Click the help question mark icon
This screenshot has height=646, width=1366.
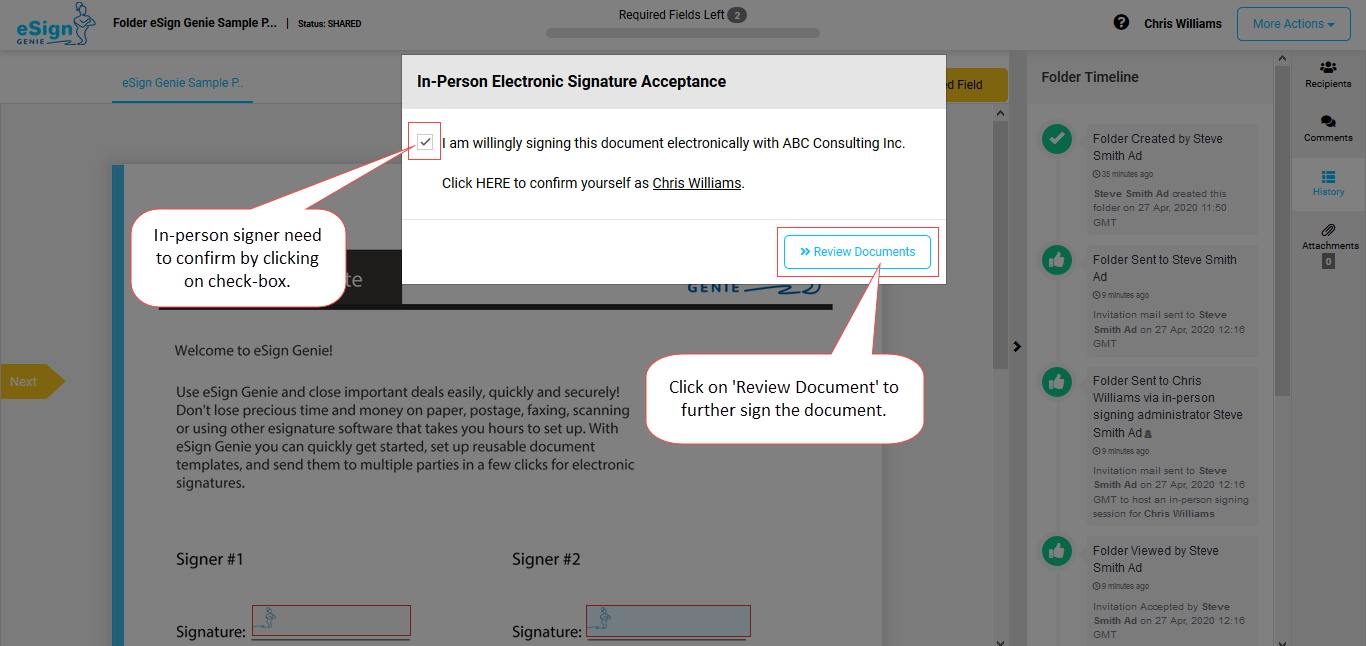coord(1121,23)
